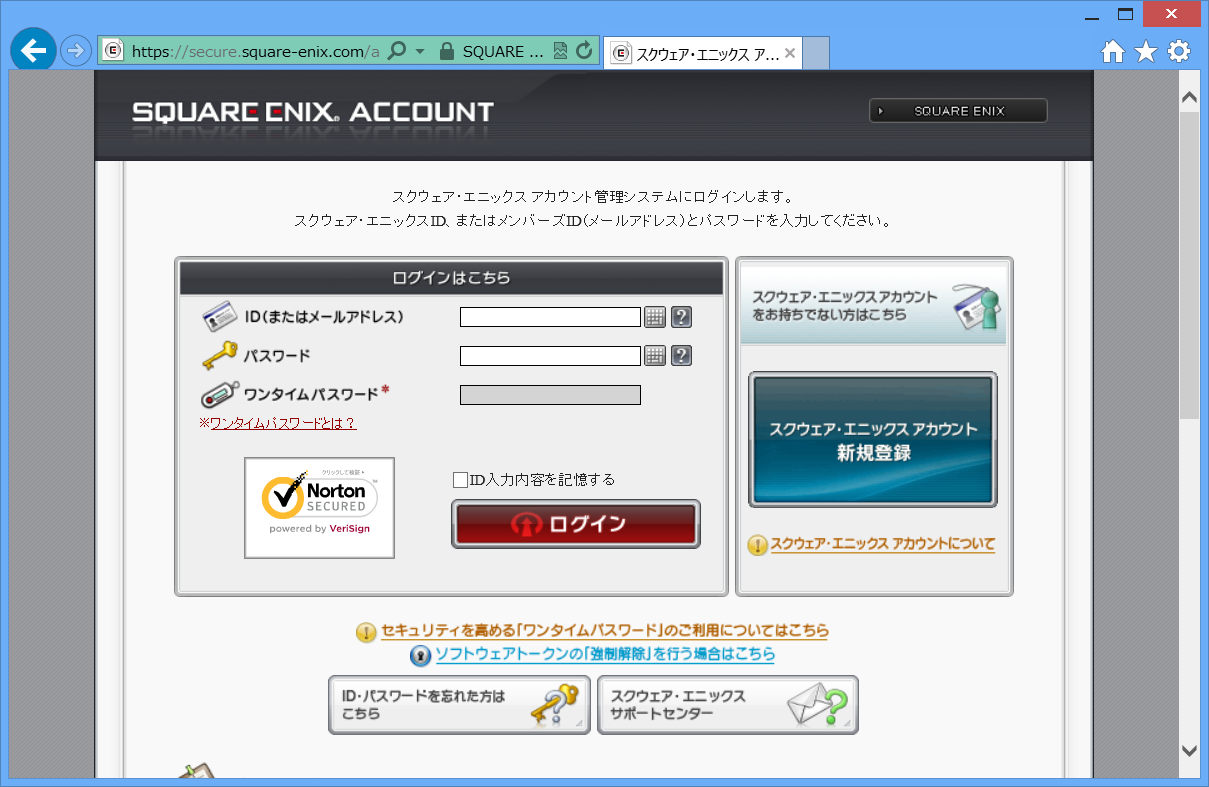
Task: Click the ワンタイムパスワード input field
Action: pyautogui.click(x=550, y=395)
